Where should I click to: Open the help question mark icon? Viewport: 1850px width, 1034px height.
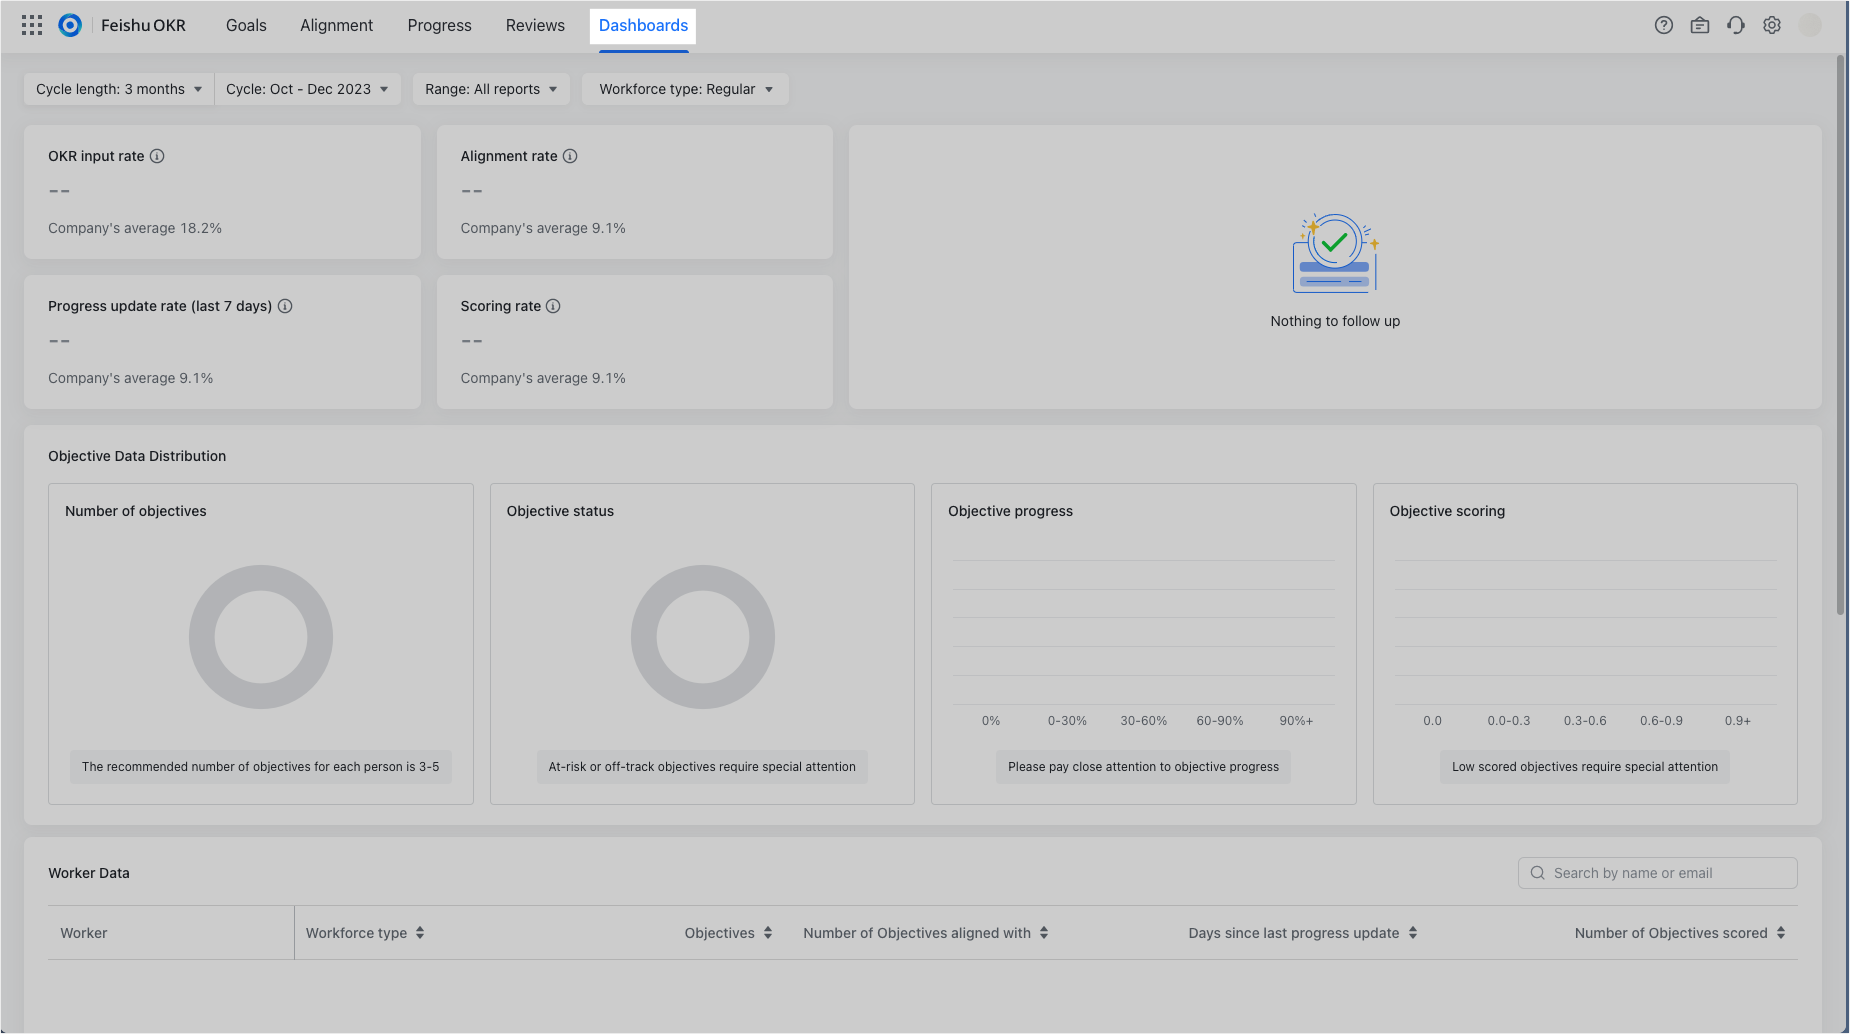(1664, 26)
